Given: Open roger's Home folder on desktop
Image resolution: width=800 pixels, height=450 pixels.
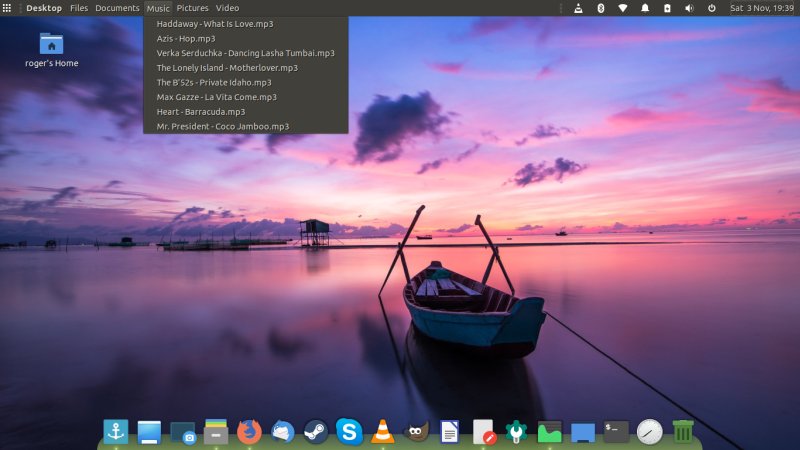Looking at the screenshot, I should pos(51,44).
